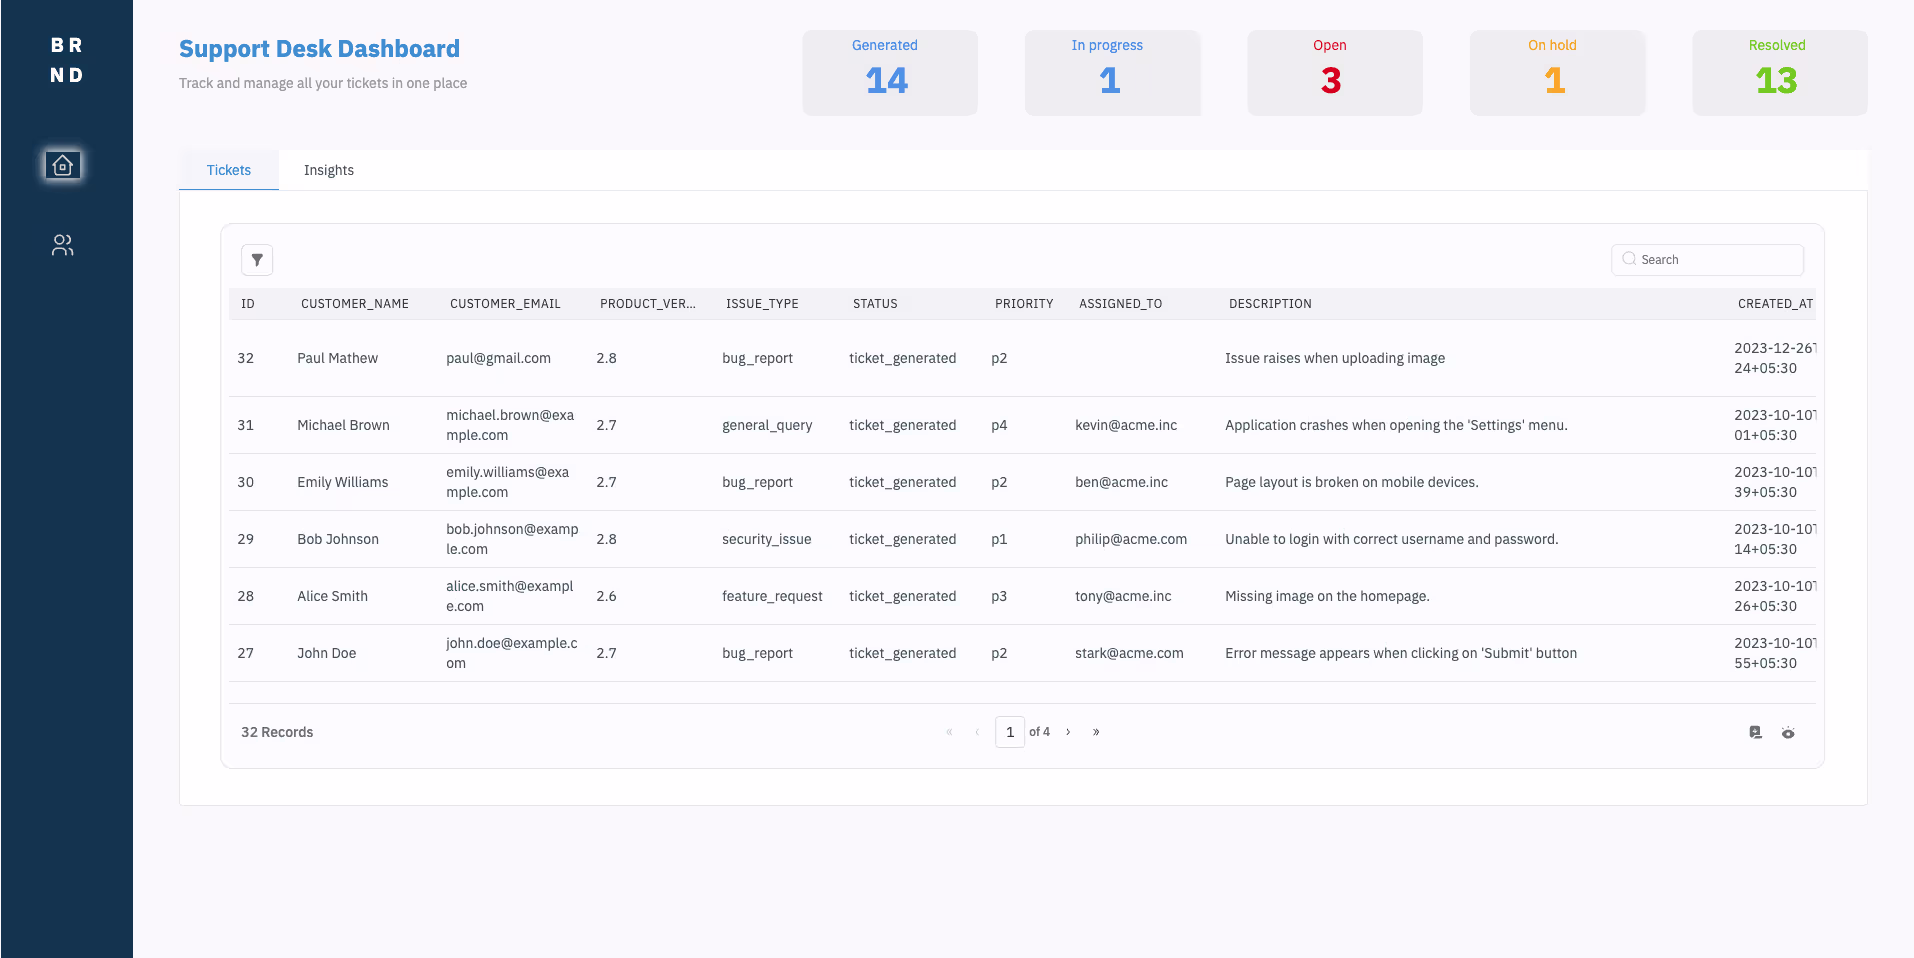The image size is (1914, 958).
Task: Click the On hold stat card
Action: 1556,73
